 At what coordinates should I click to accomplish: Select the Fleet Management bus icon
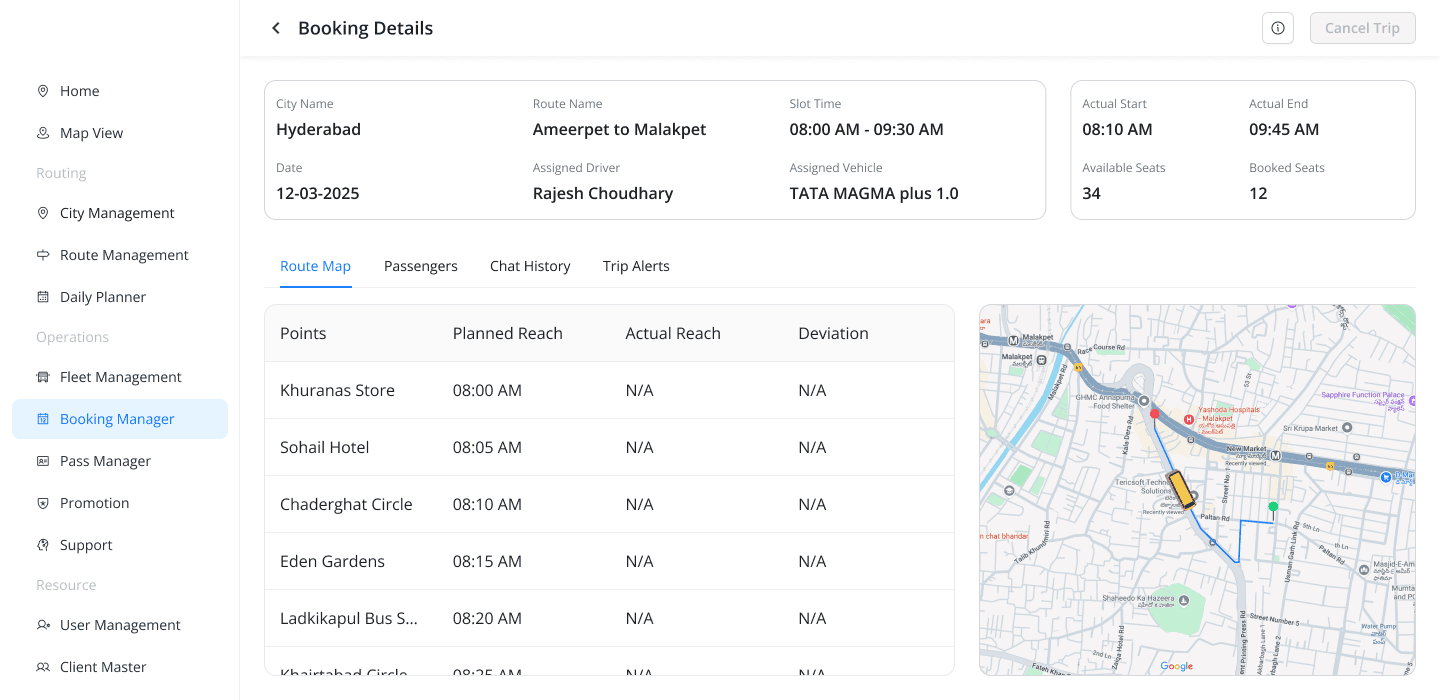click(43, 377)
